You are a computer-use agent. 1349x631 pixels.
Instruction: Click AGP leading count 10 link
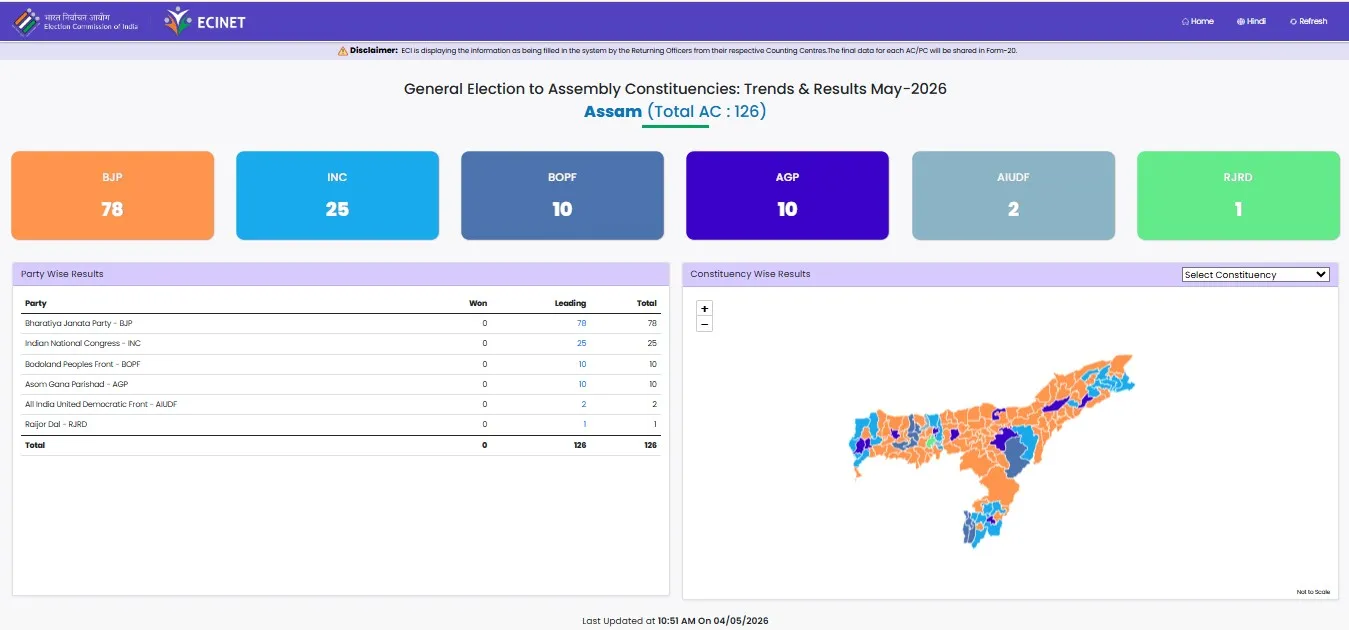(582, 384)
